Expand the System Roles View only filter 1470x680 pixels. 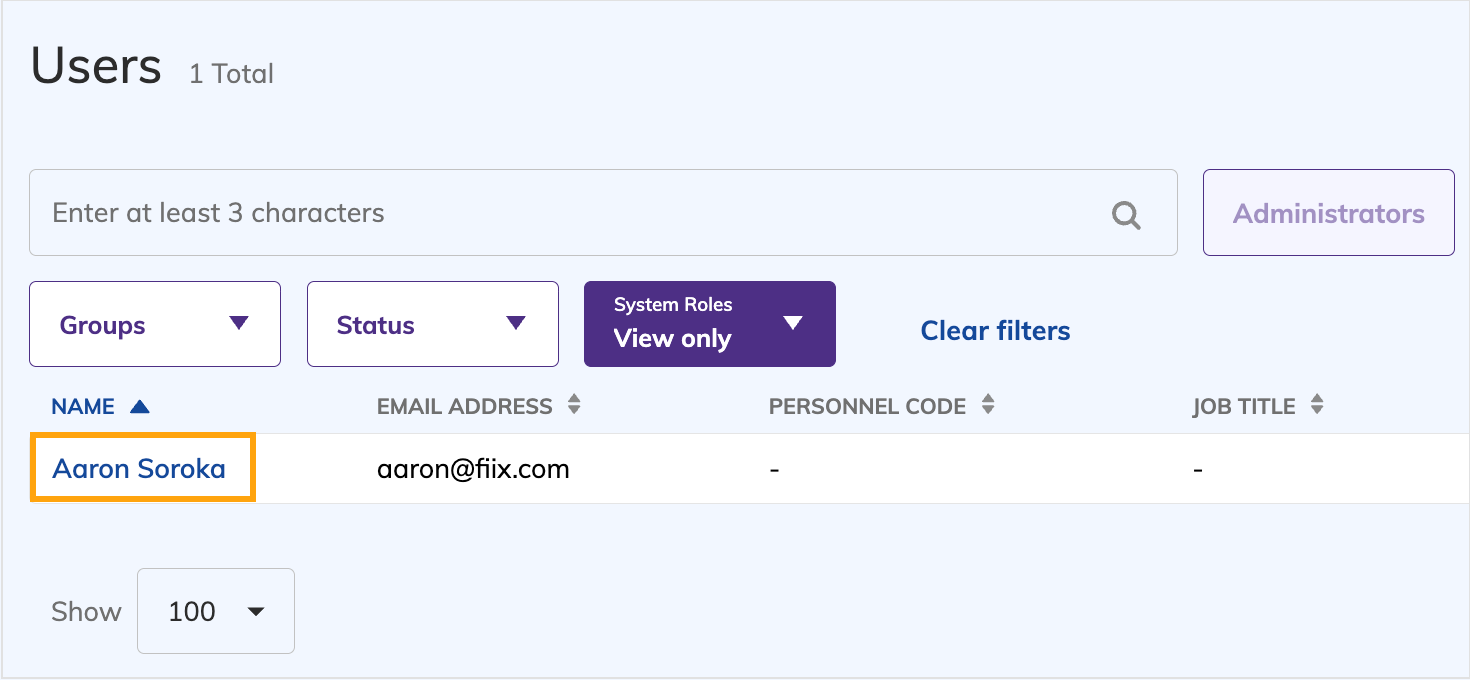709,324
